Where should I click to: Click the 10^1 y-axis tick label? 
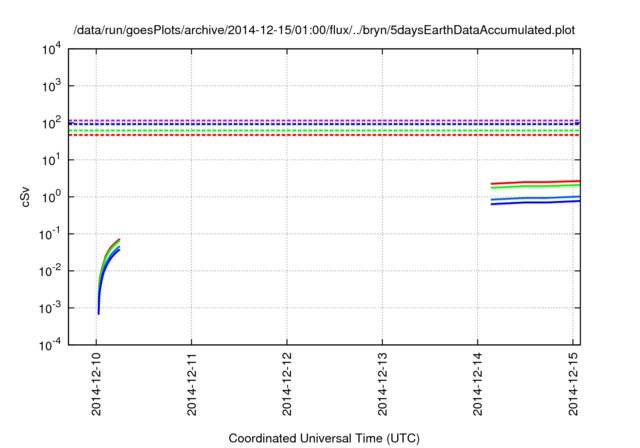click(x=51, y=160)
